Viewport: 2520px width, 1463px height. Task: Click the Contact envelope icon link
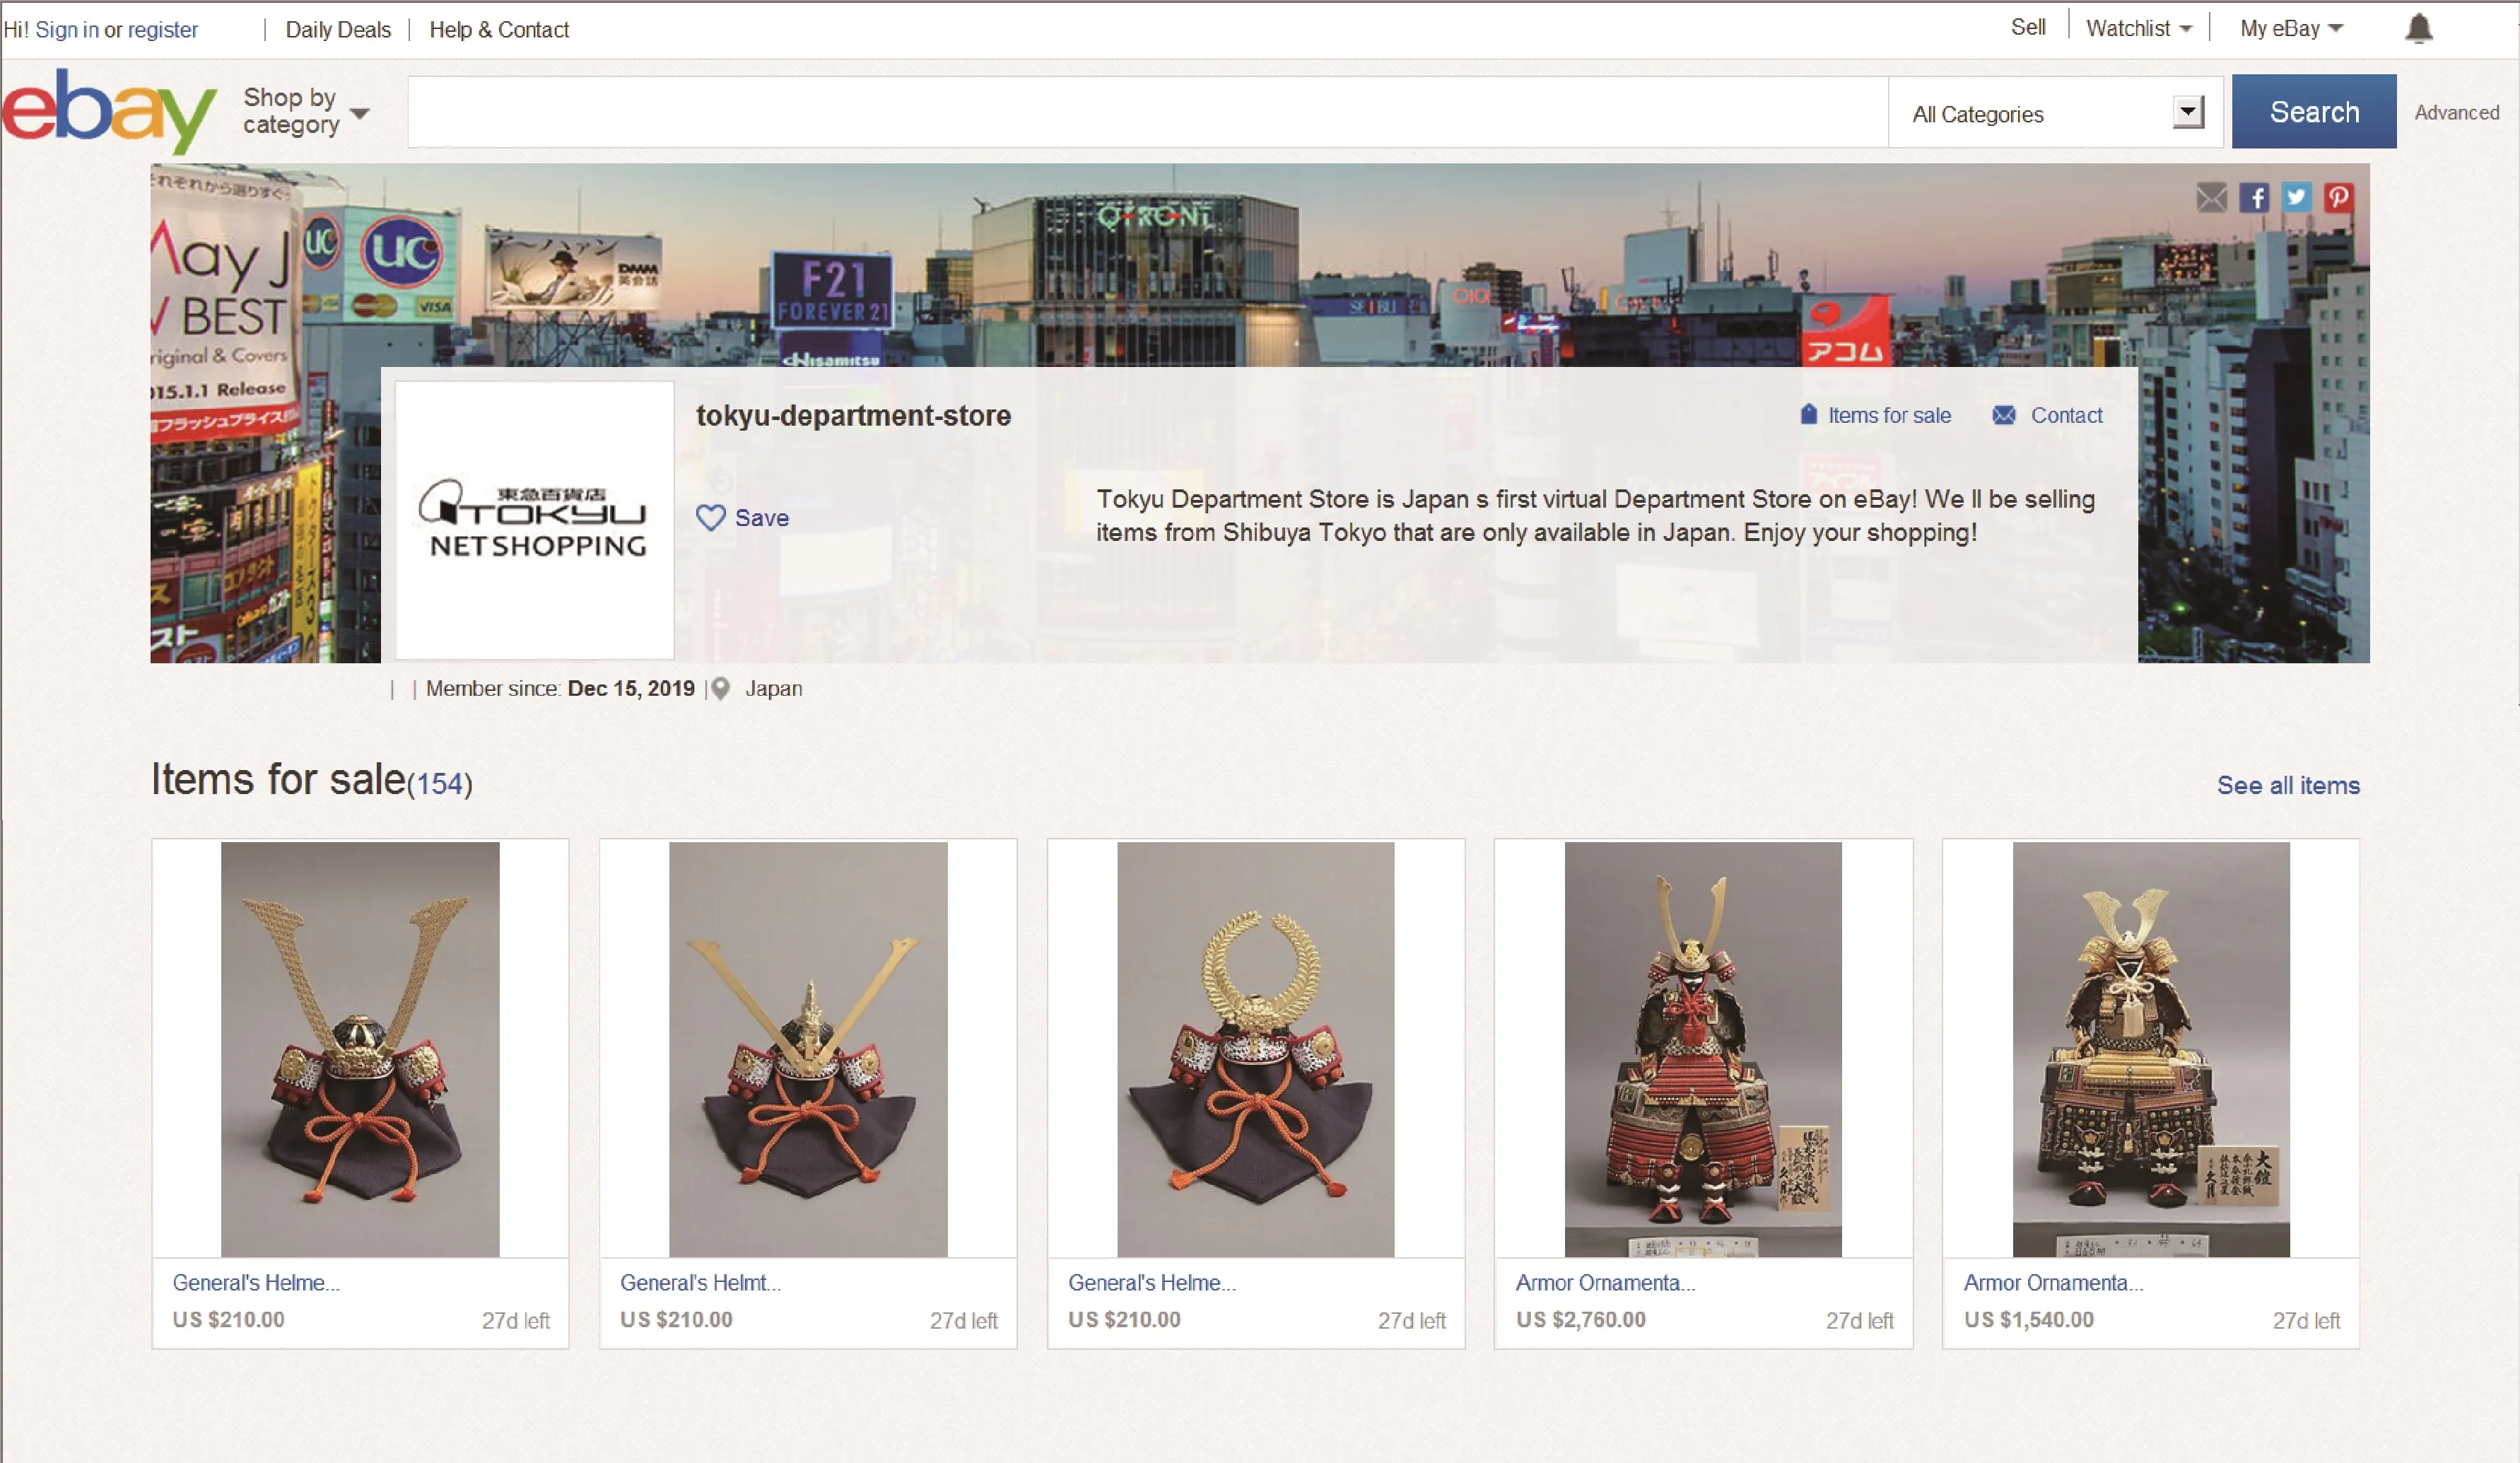[2004, 415]
